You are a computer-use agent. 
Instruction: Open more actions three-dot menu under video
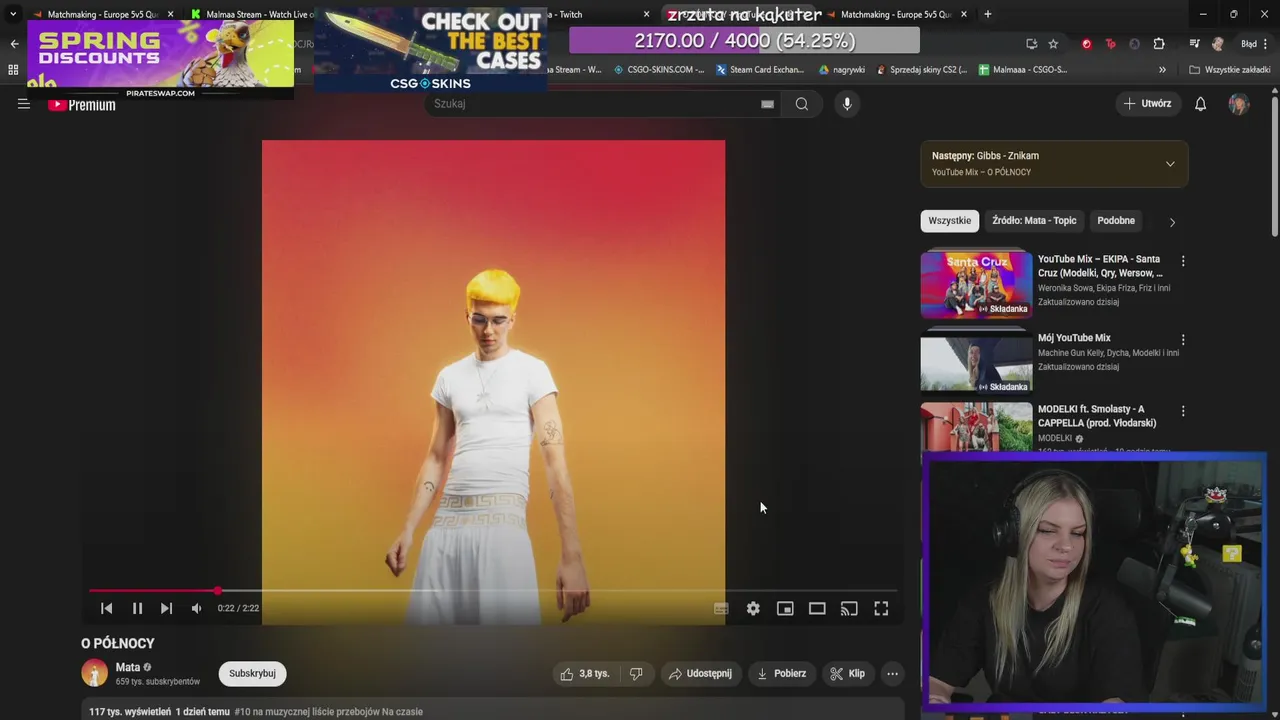pos(892,674)
